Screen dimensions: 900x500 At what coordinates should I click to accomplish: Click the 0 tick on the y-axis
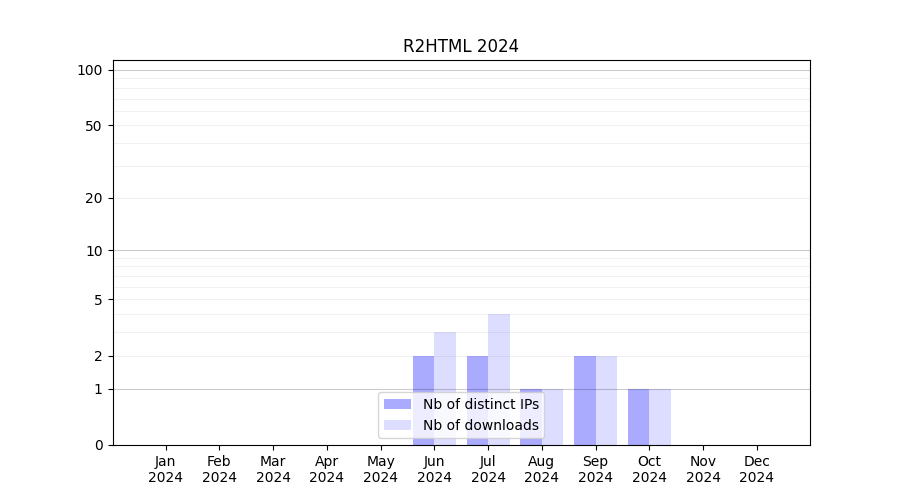coord(98,445)
